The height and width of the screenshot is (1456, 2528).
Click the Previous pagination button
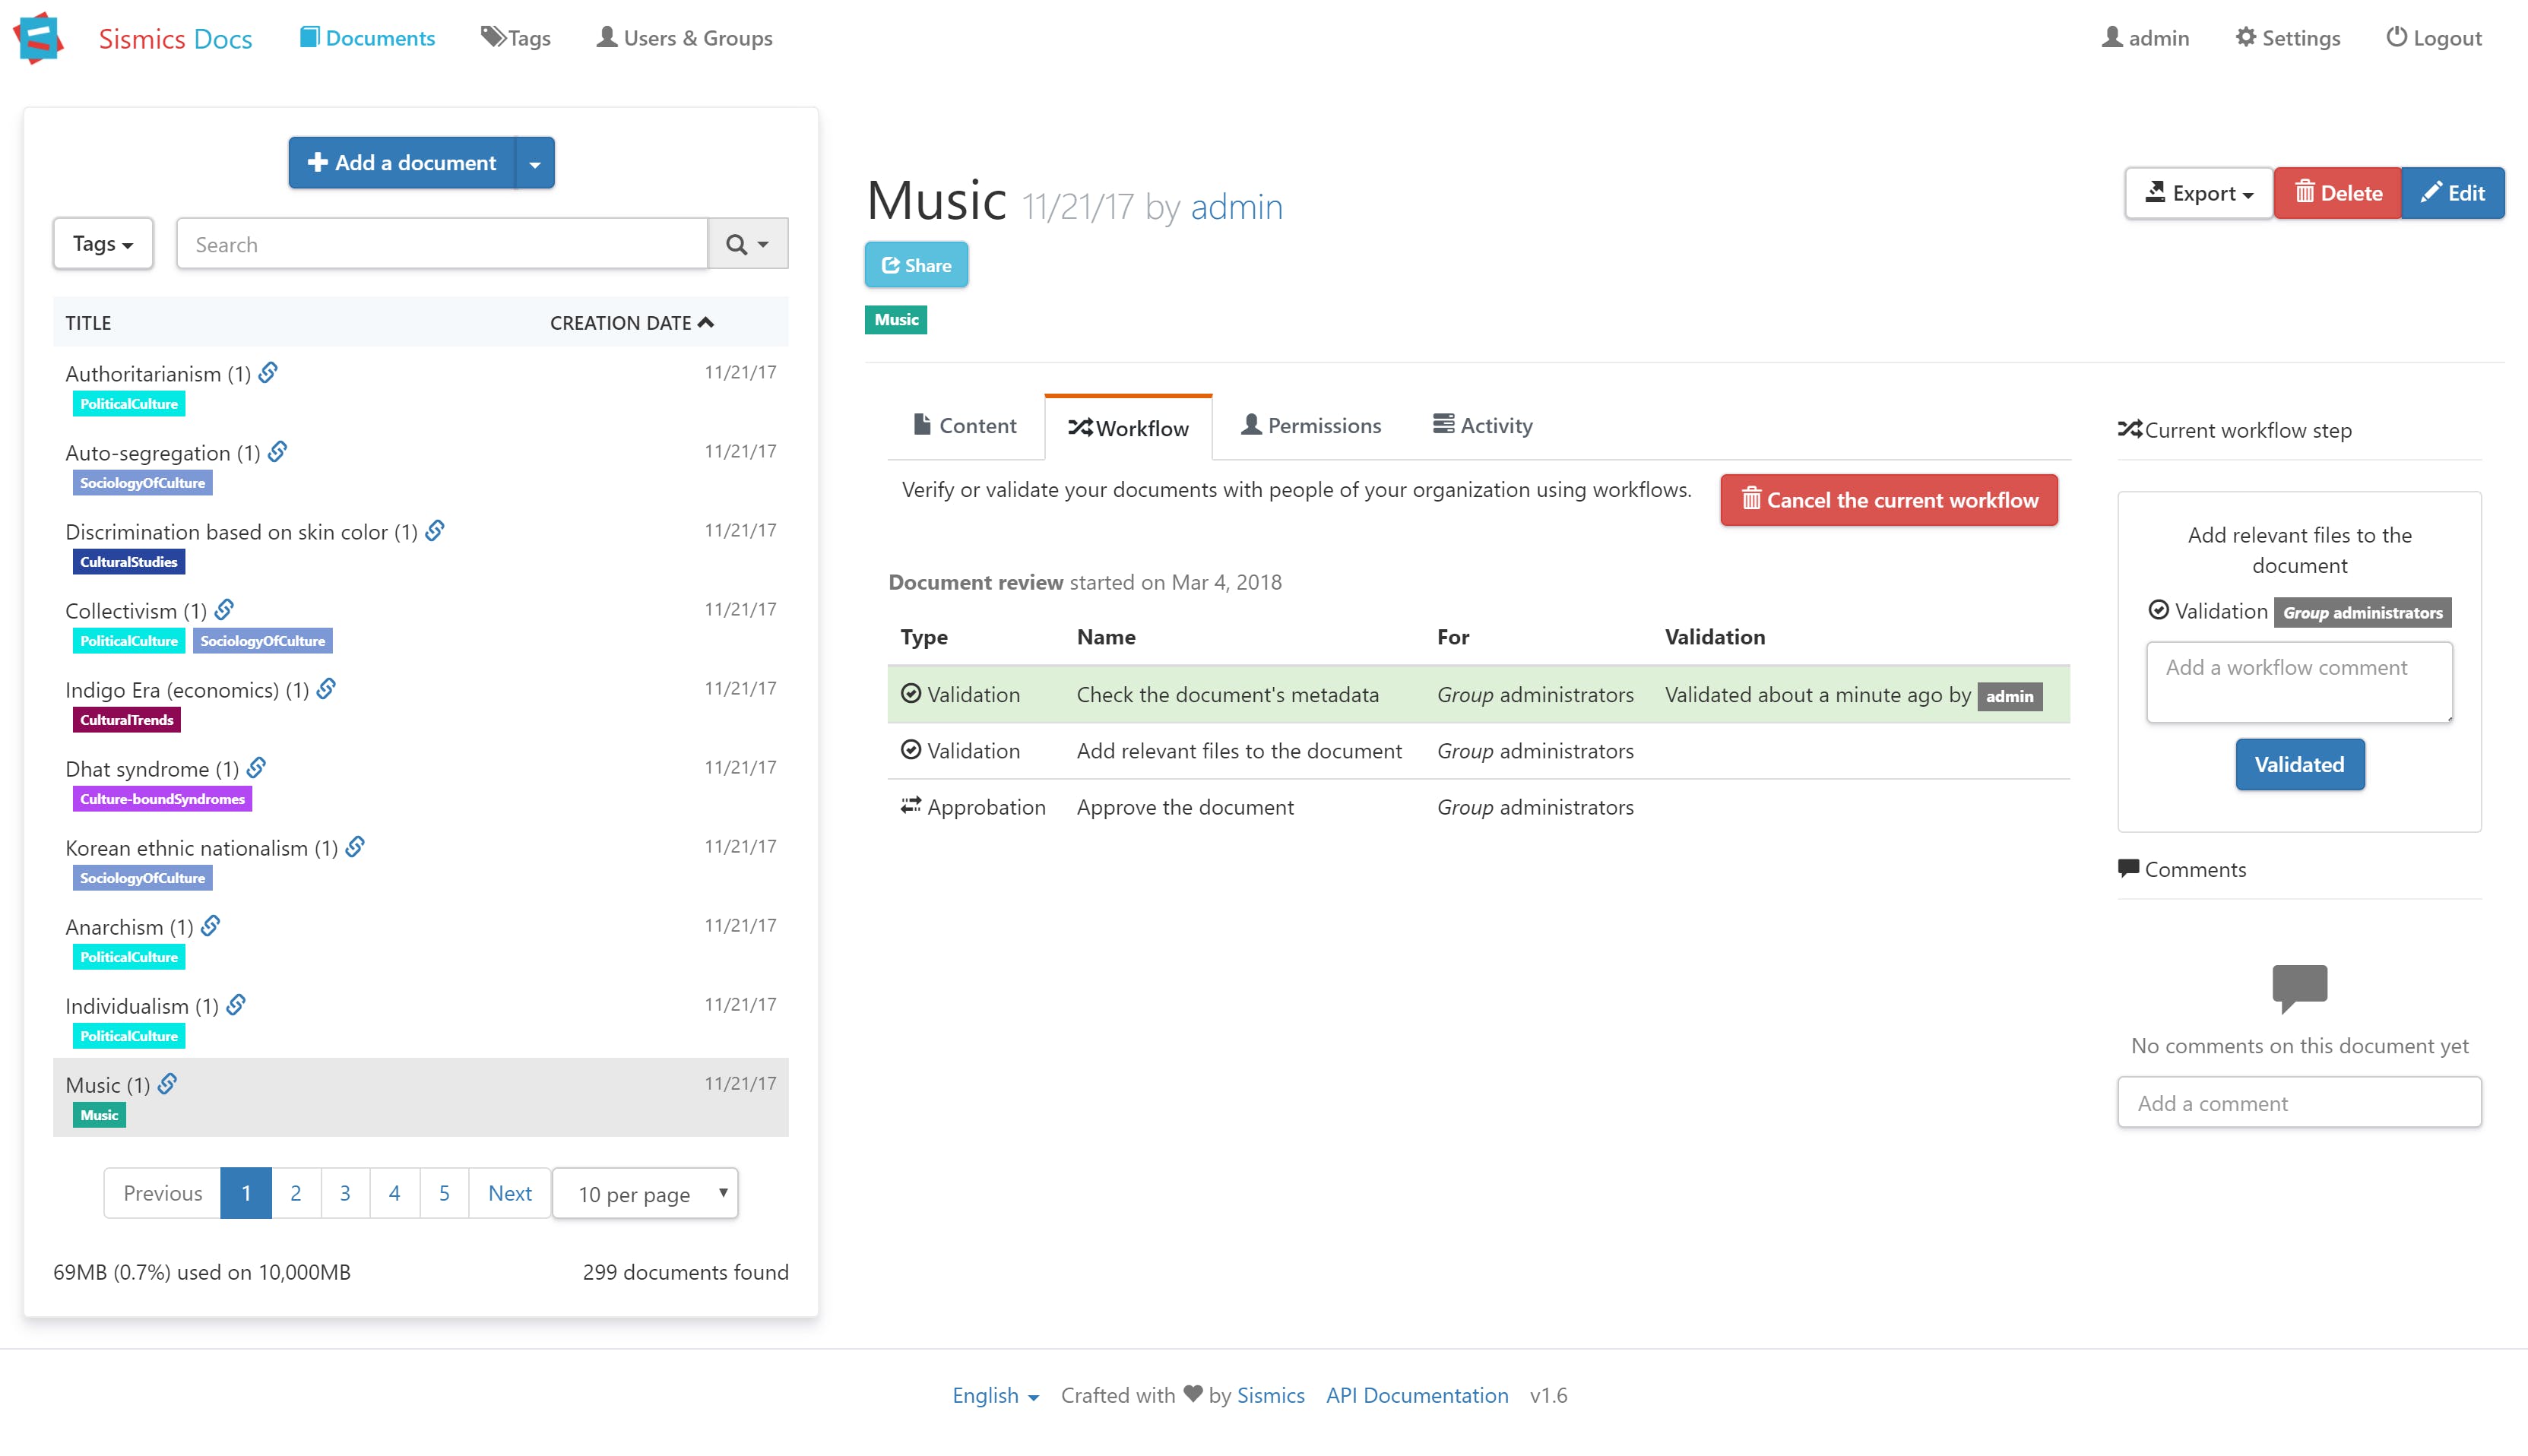[162, 1193]
